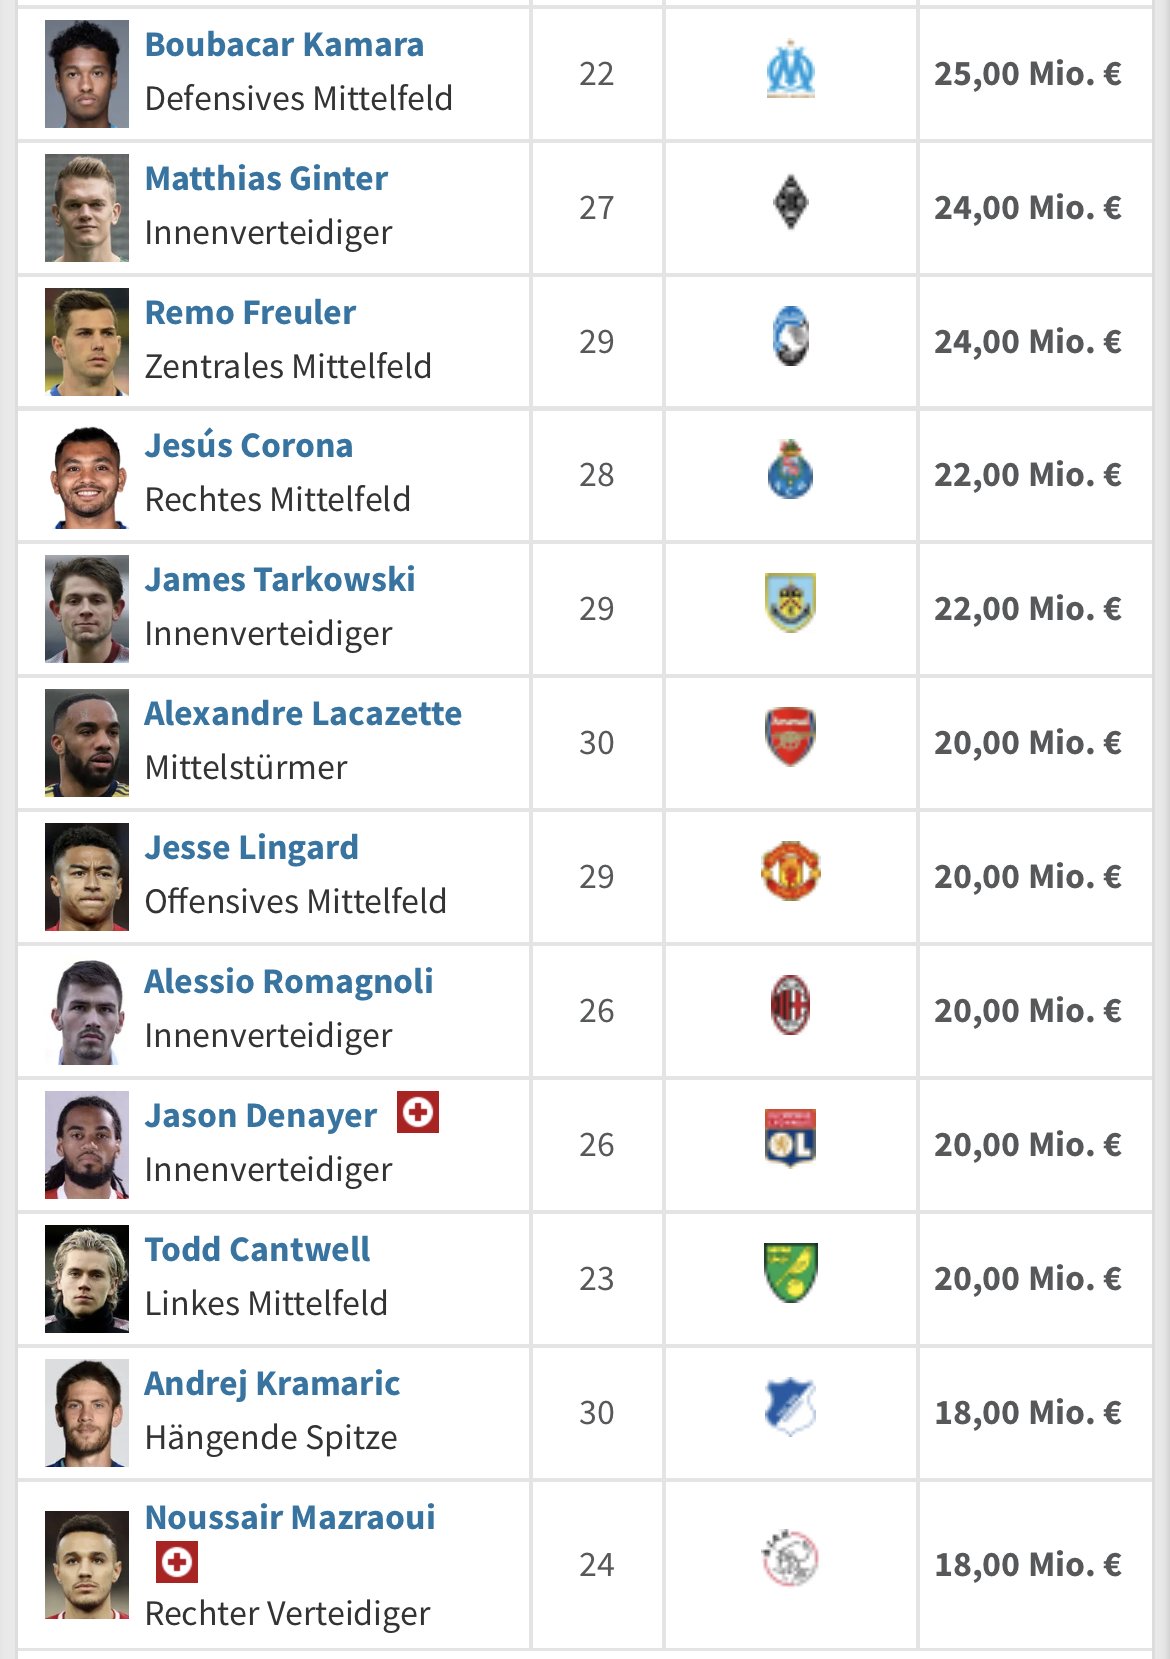Image resolution: width=1170 pixels, height=1659 pixels.
Task: Click the Olympique Marseille club crest
Action: click(x=790, y=69)
